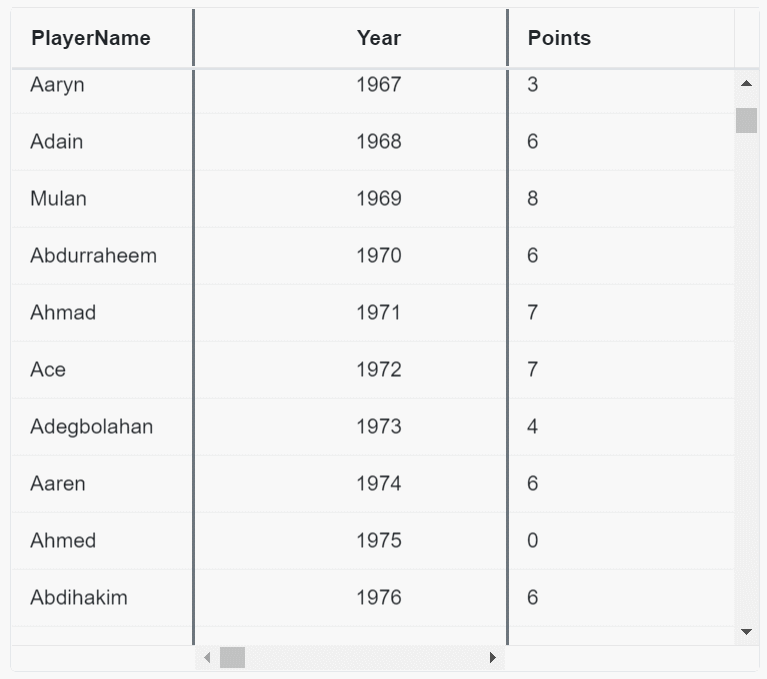The width and height of the screenshot is (767, 679).
Task: Click the year 1967 cell
Action: tap(378, 85)
